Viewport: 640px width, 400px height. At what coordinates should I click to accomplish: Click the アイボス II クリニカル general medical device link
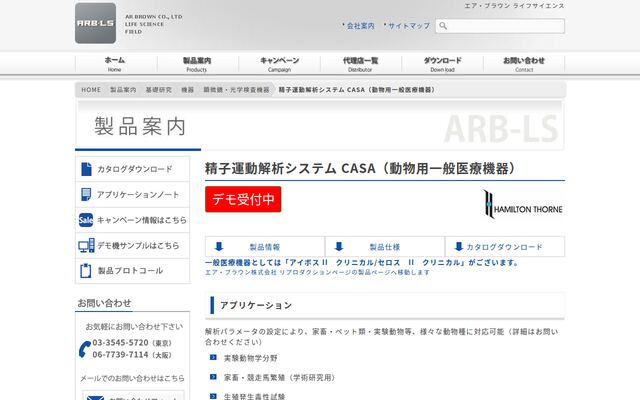pos(361,262)
